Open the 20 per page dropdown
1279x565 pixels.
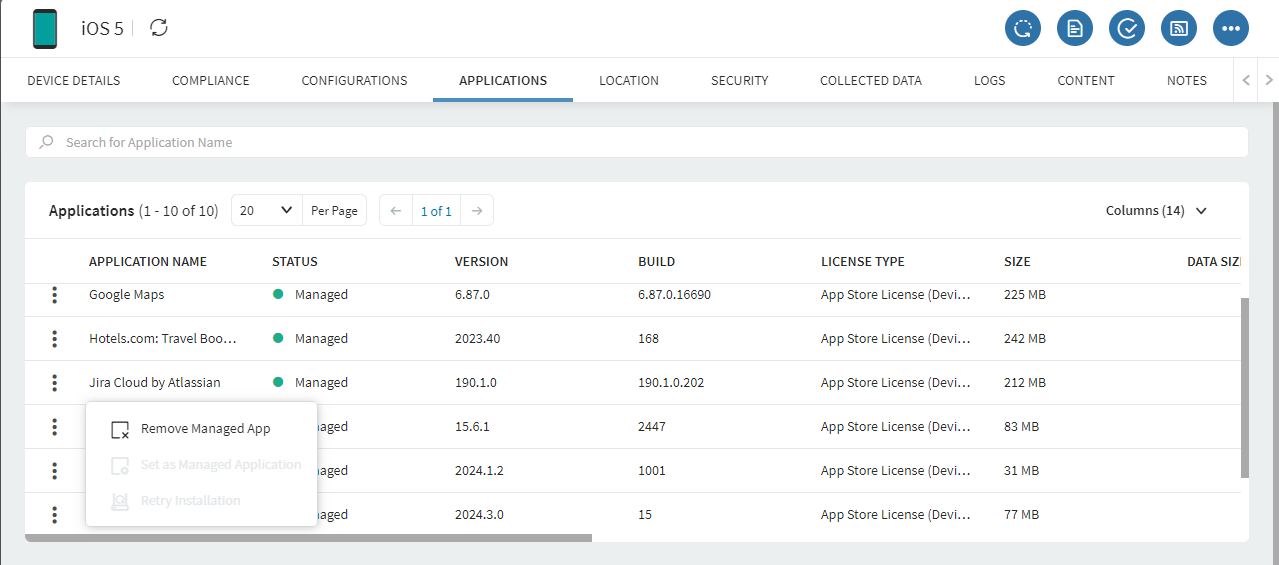pyautogui.click(x=266, y=211)
